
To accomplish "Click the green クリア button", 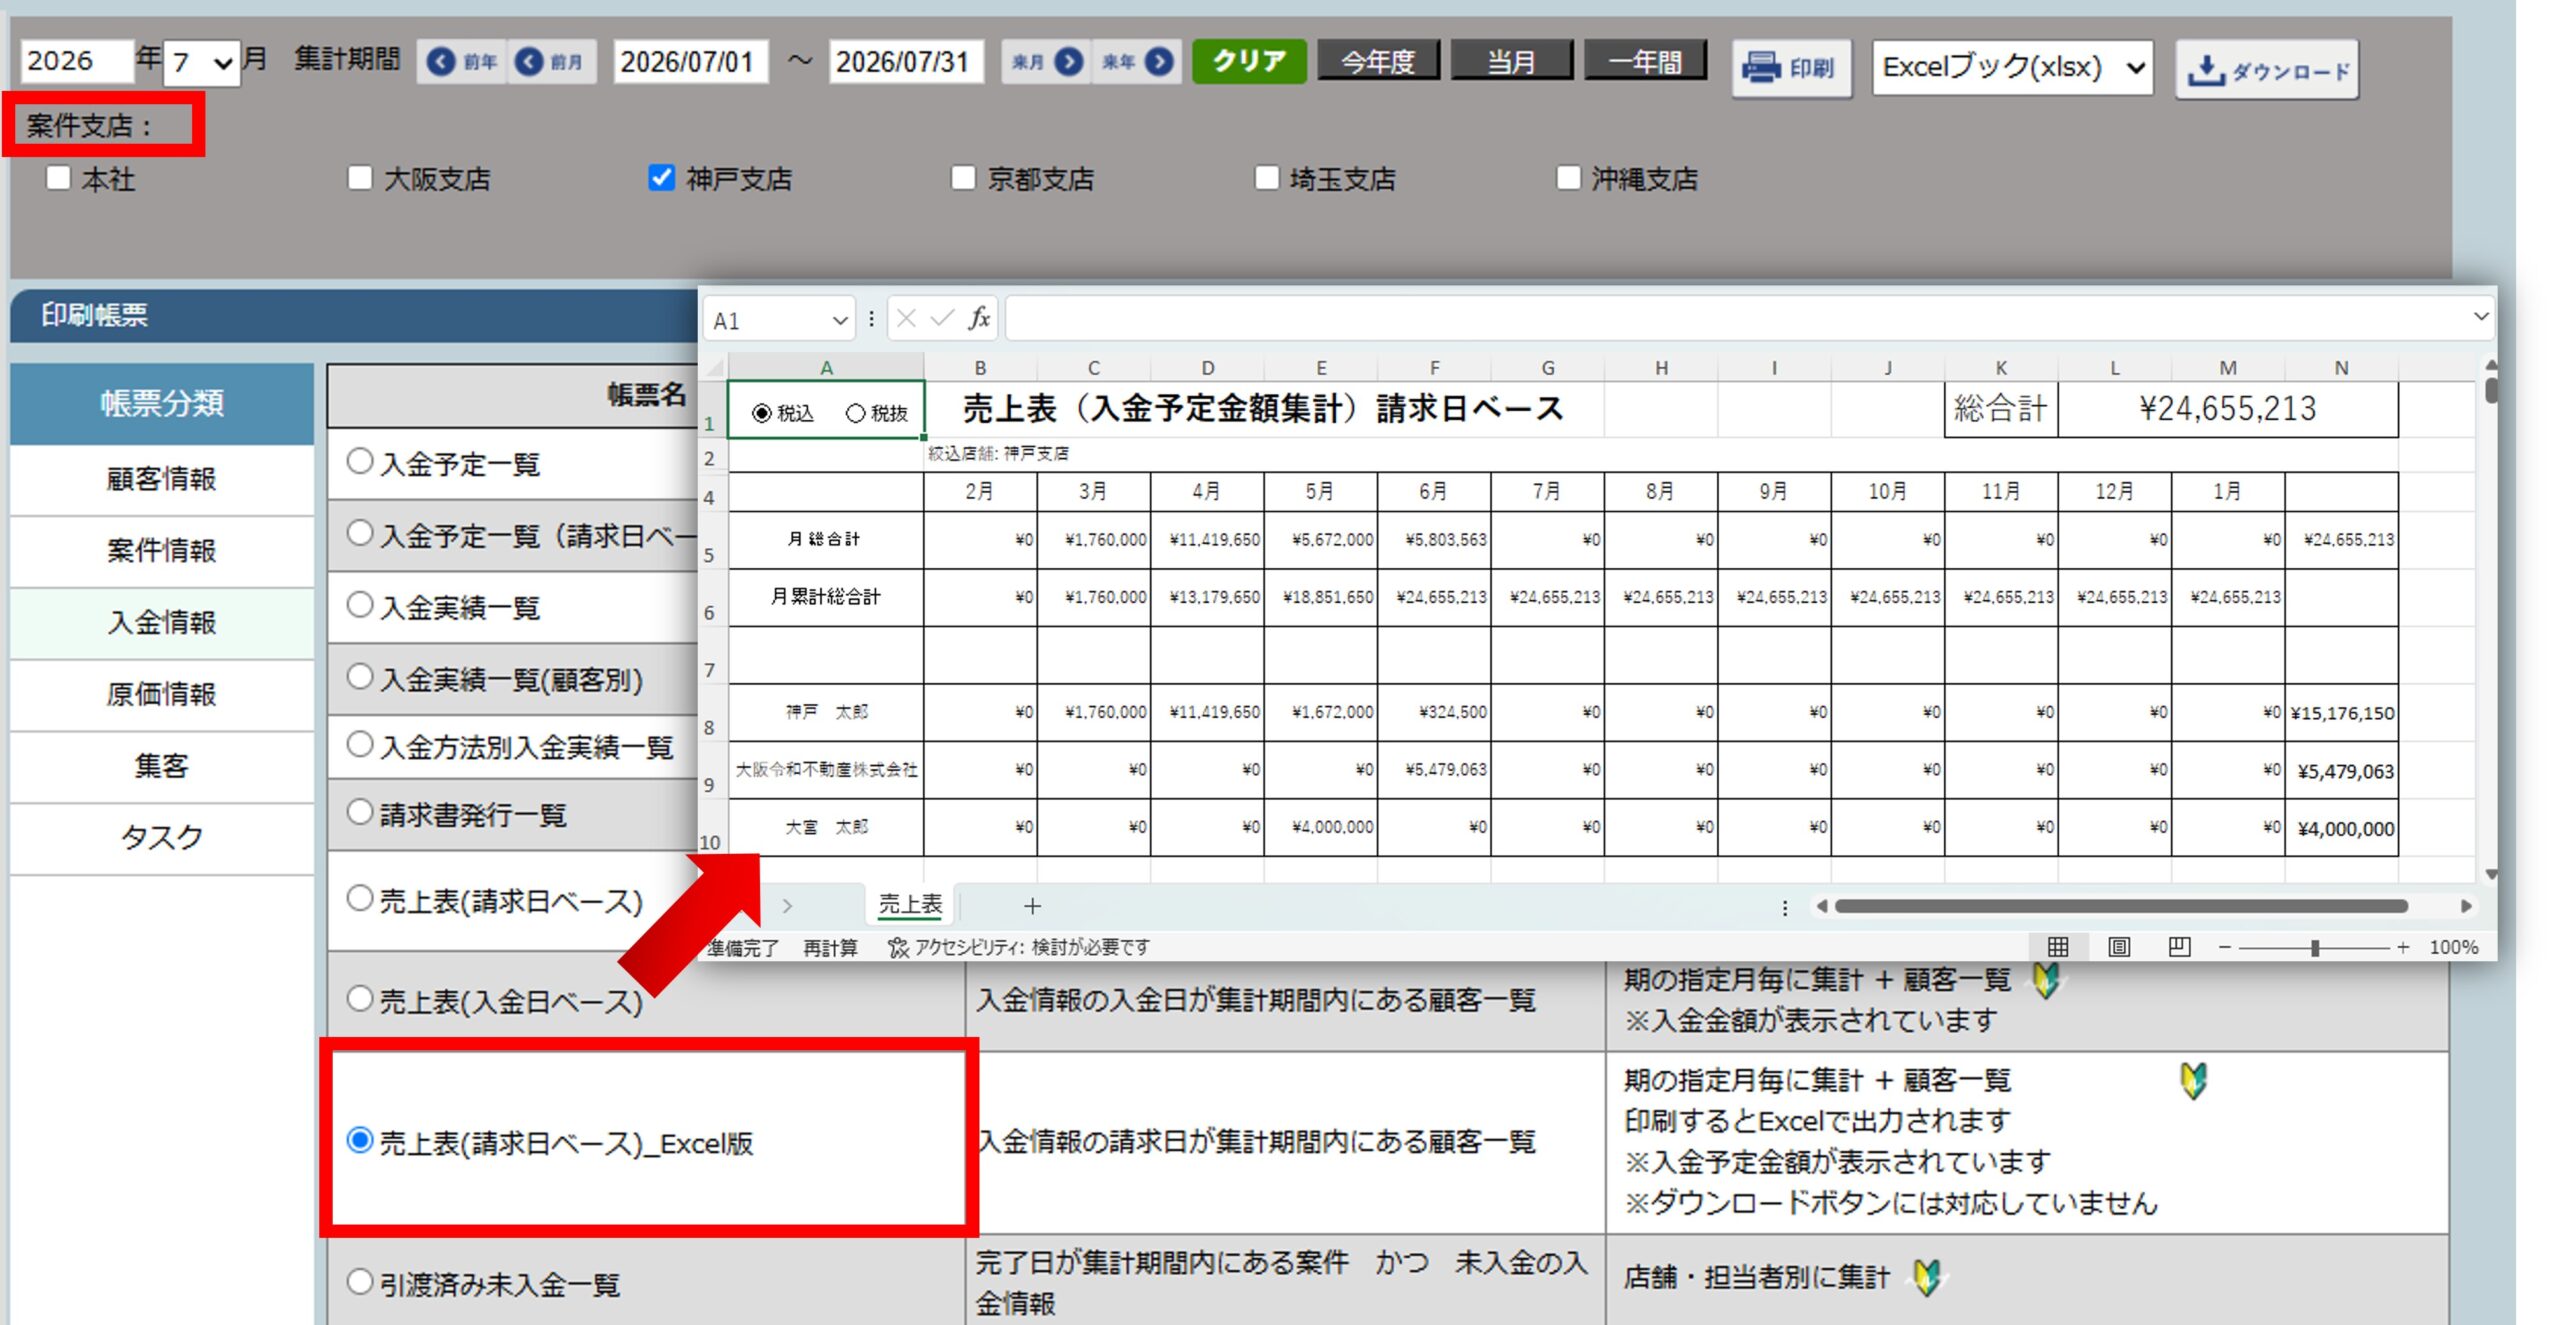I will click(x=1249, y=61).
